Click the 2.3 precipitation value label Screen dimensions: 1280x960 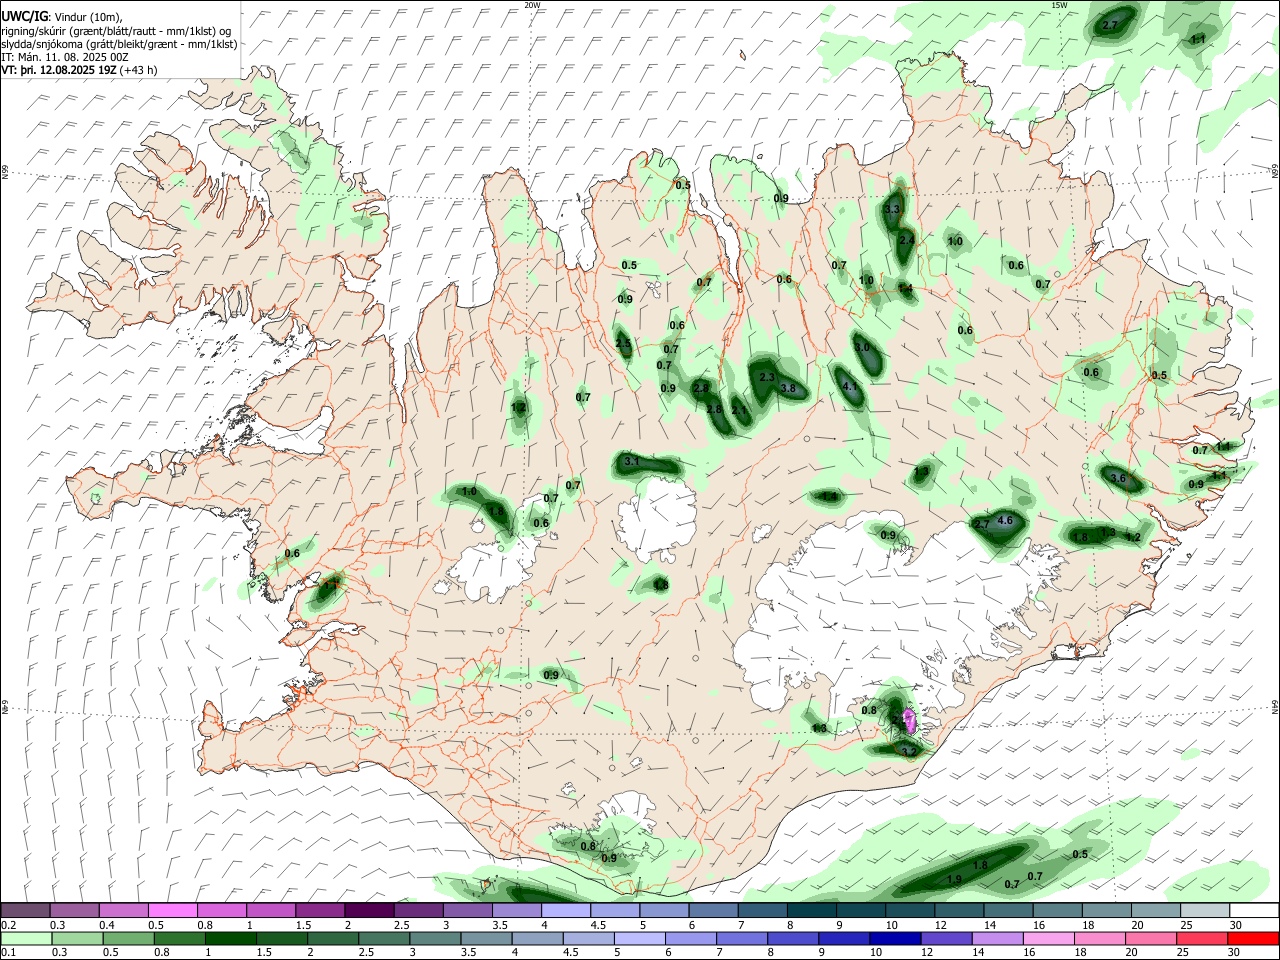tap(768, 377)
